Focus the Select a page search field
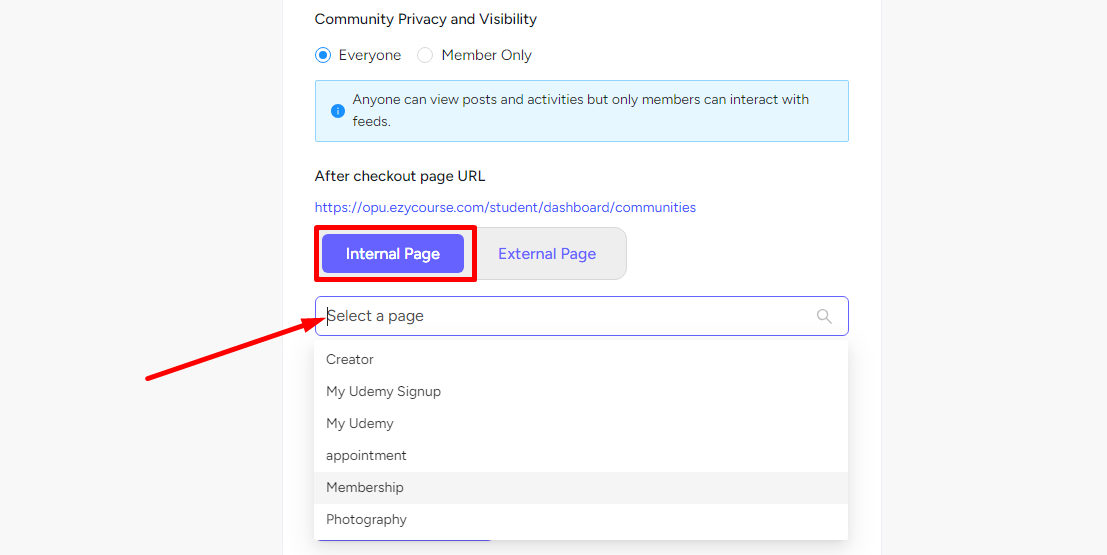This screenshot has width=1107, height=555. [x=582, y=316]
